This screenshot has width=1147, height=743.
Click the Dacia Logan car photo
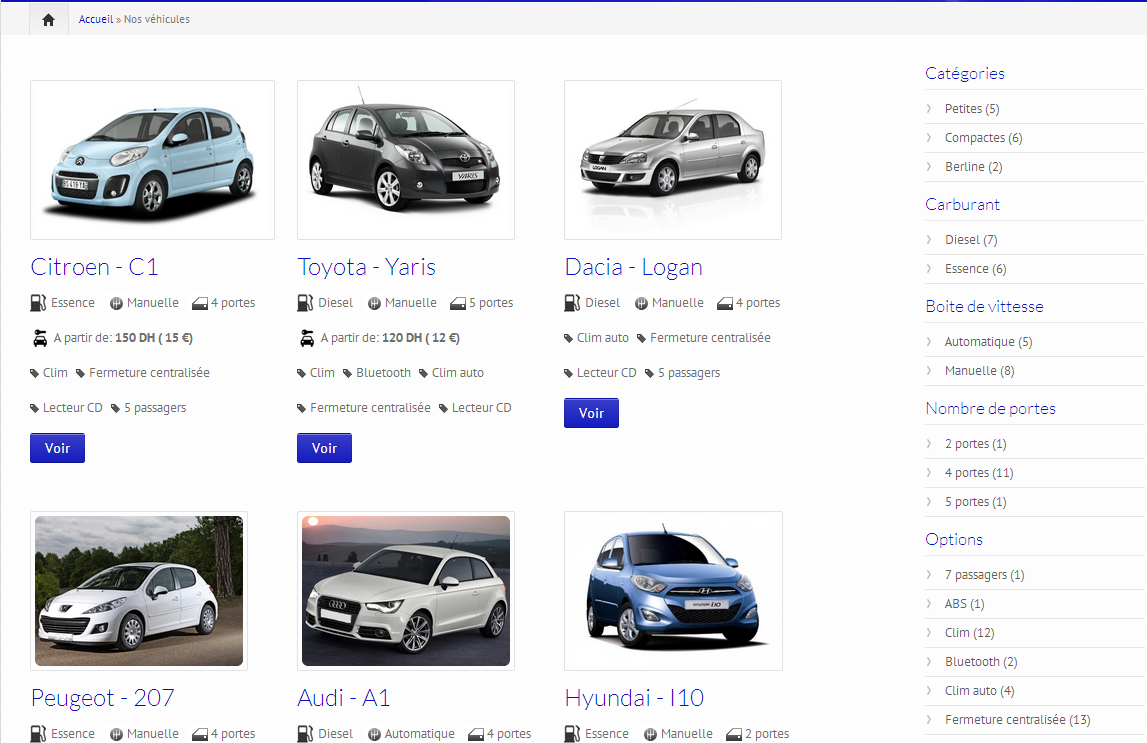tap(673, 160)
